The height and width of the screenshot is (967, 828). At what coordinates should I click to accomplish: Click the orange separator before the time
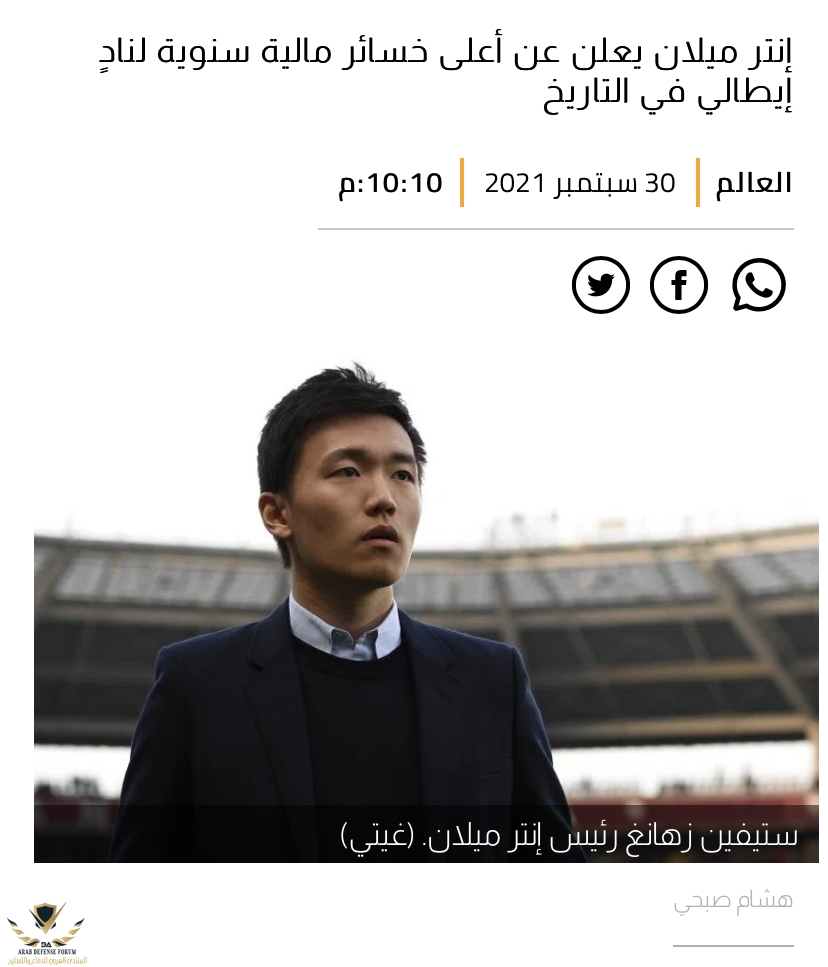462,183
